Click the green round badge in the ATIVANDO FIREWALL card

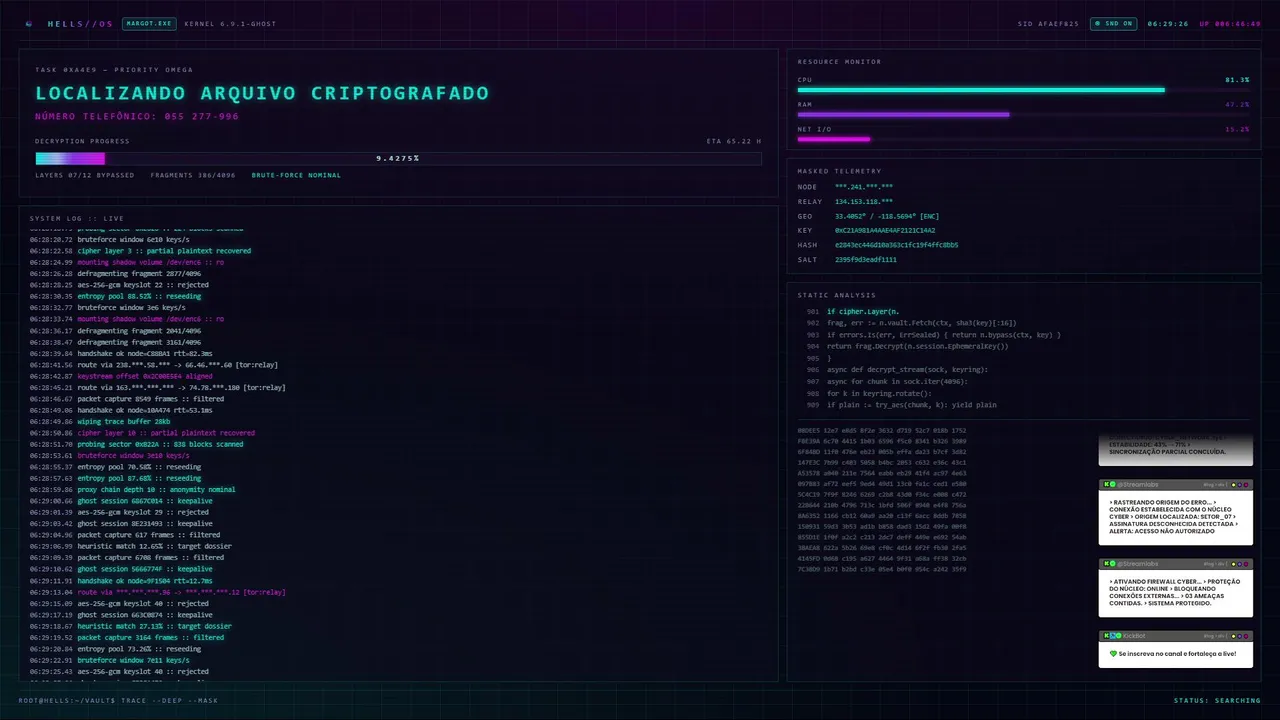[1113, 564]
